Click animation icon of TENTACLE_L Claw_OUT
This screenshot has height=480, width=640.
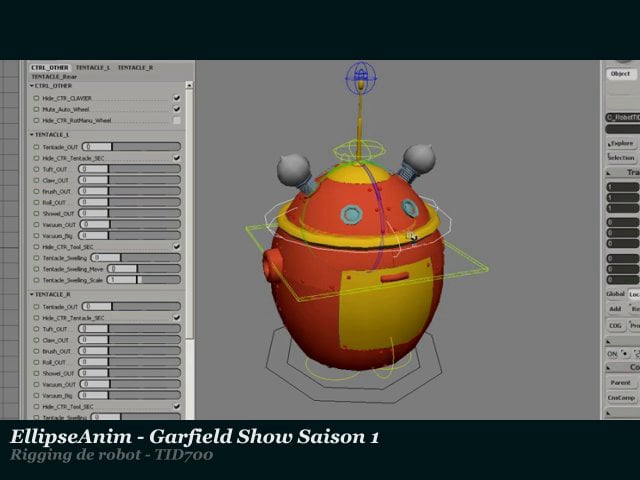tap(36, 180)
